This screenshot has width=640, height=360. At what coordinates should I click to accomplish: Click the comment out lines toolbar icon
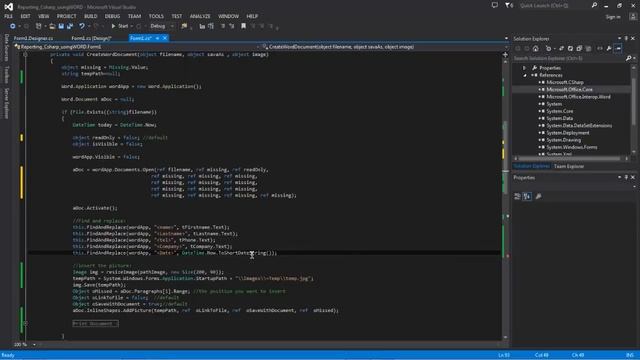223,26
